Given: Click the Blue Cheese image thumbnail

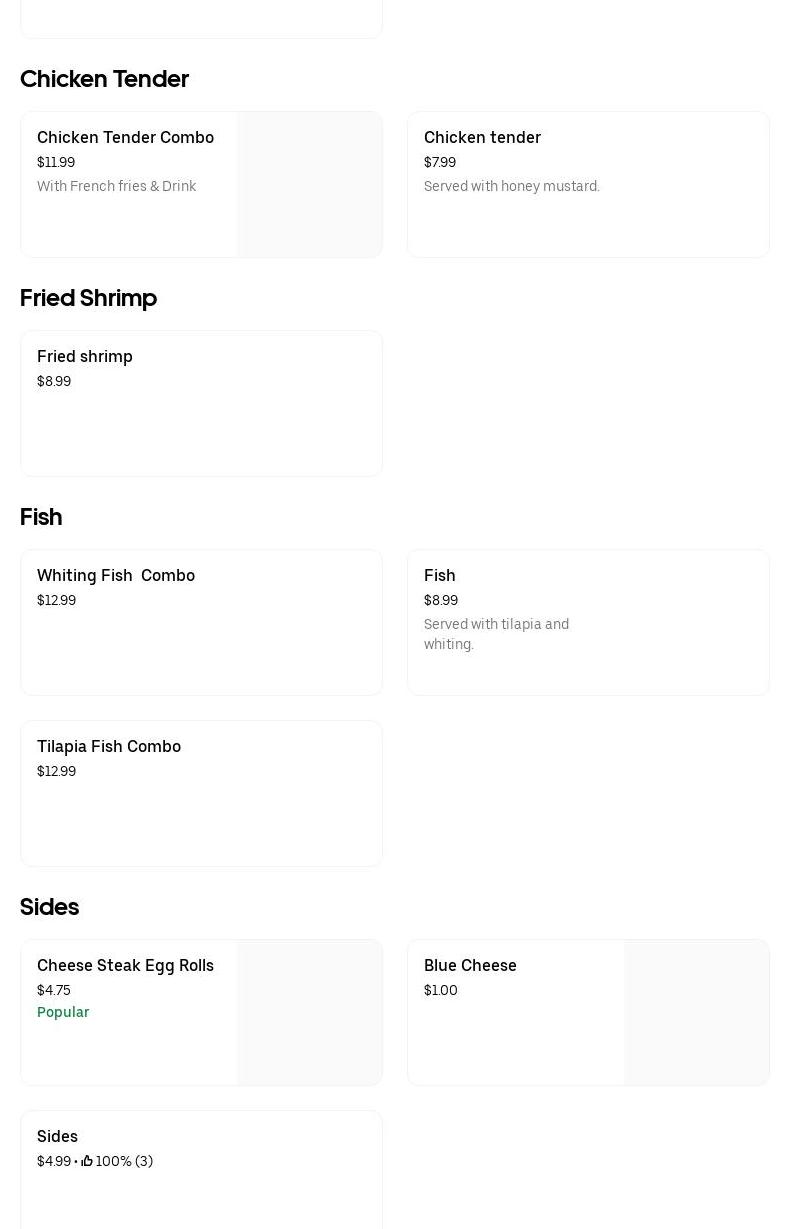Looking at the screenshot, I should pyautogui.click(x=696, y=1012).
